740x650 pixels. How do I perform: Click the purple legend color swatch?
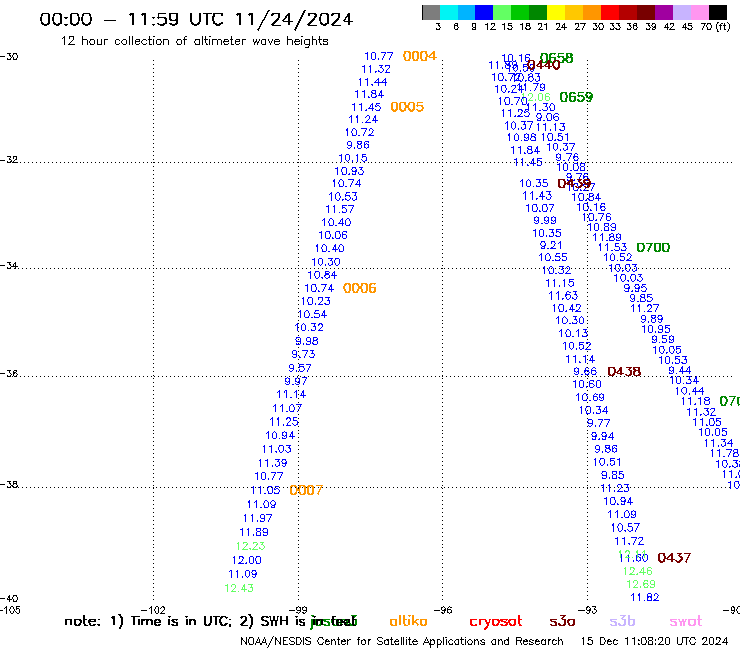click(662, 12)
